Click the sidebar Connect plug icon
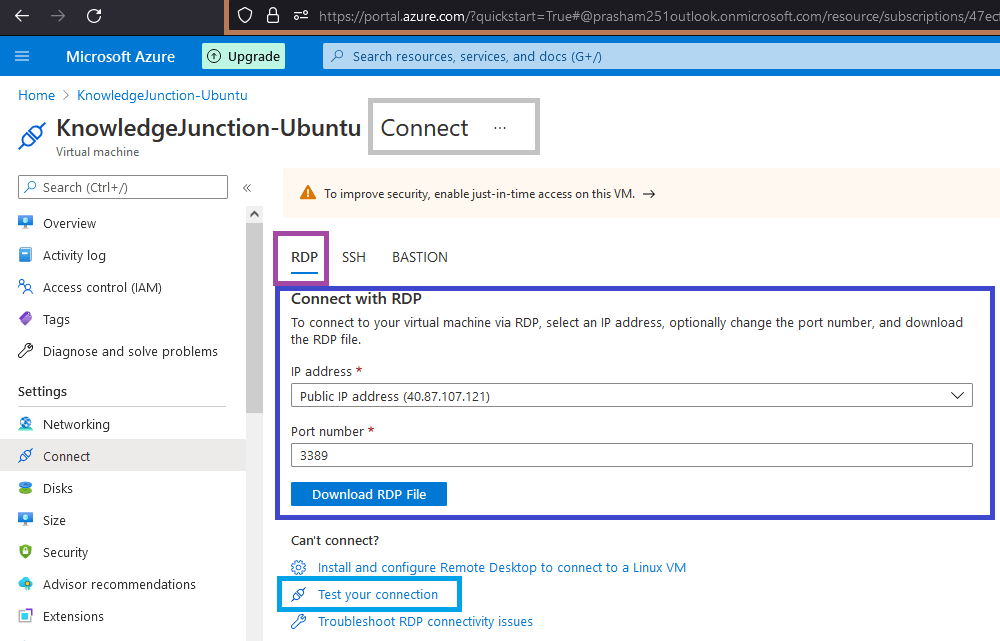Screen dimensions: 1000x641 pyautogui.click(x=26, y=455)
